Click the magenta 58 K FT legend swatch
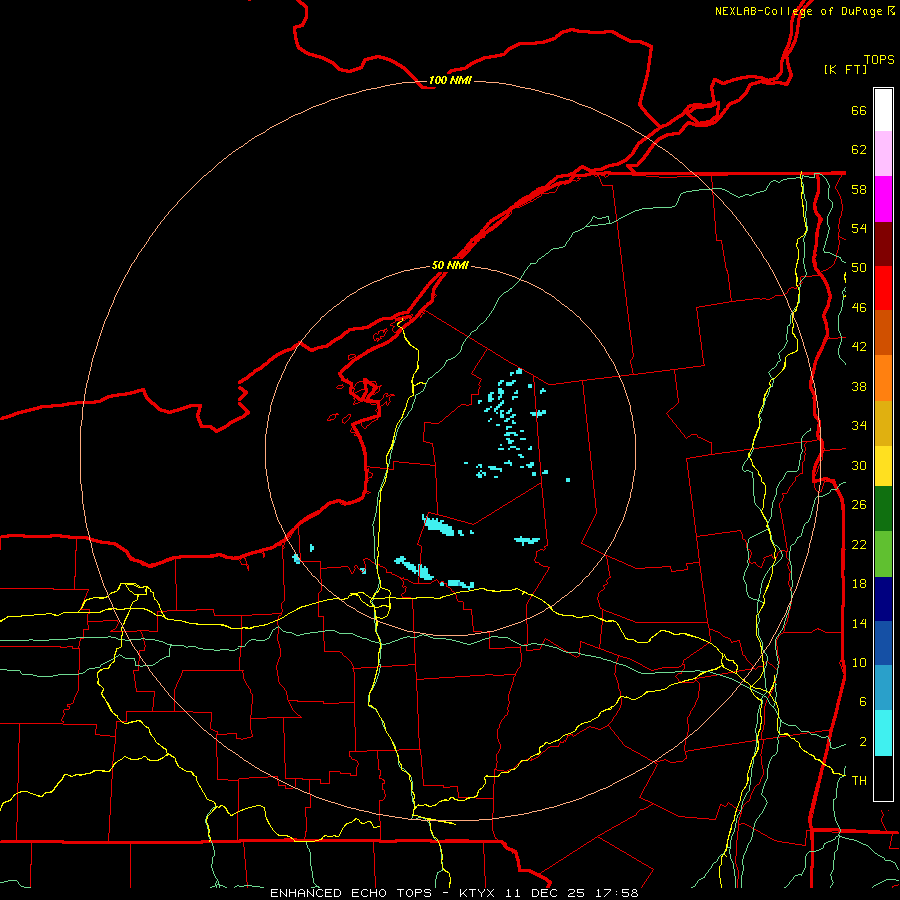Image resolution: width=900 pixels, height=900 pixels. 883,199
